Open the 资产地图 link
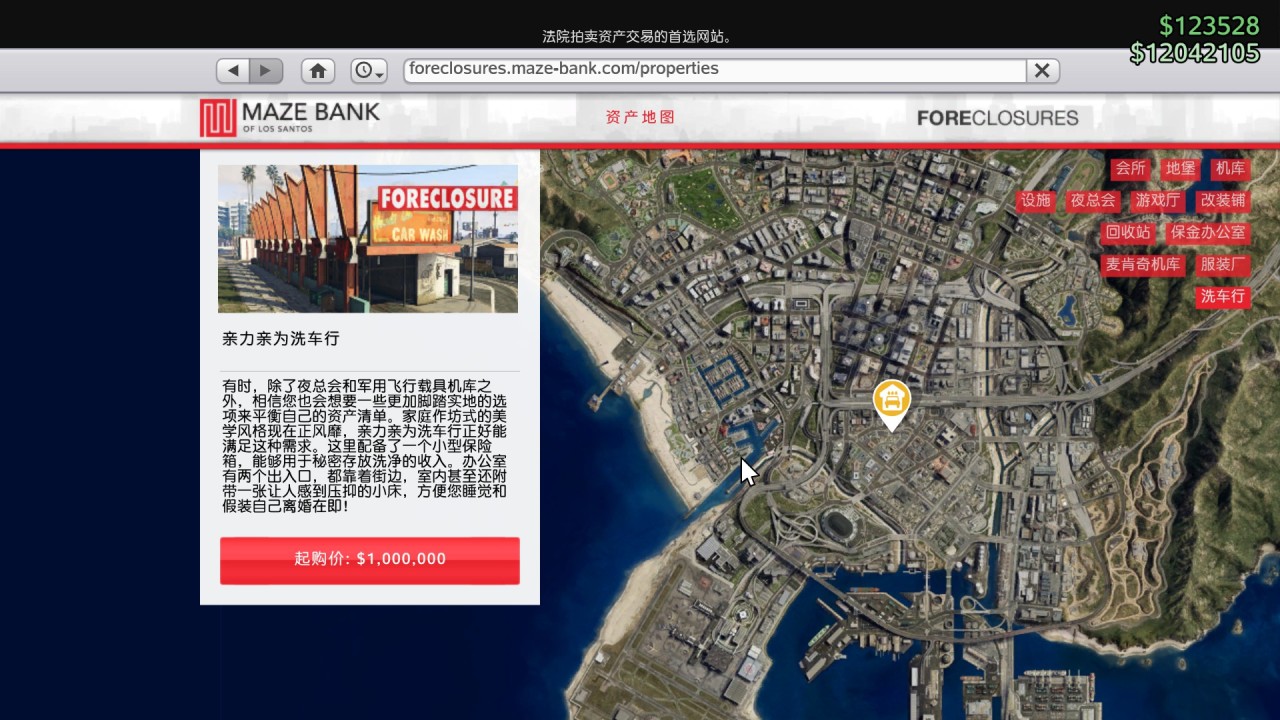 click(640, 117)
